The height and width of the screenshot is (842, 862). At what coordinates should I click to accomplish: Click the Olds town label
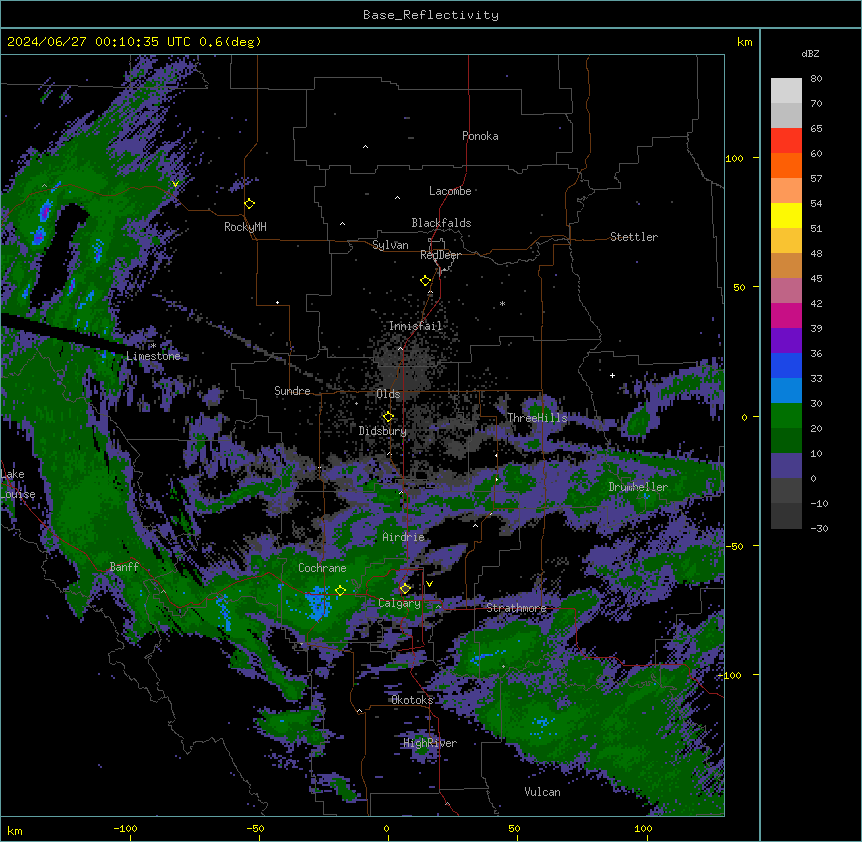pyautogui.click(x=388, y=394)
